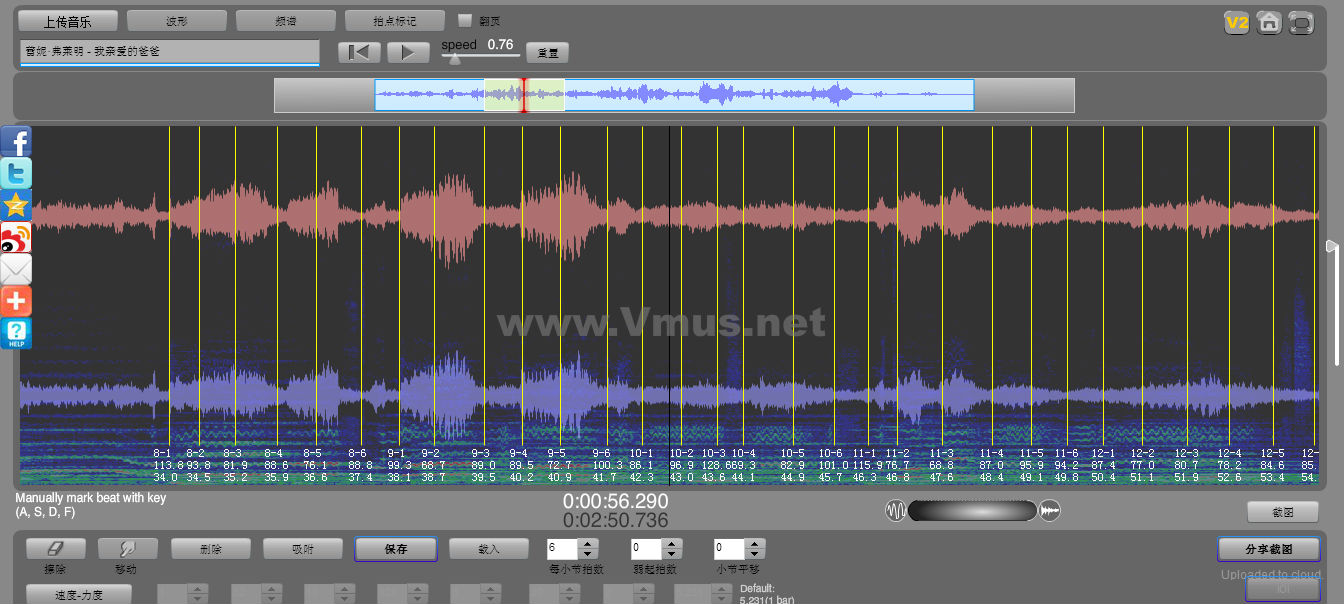Decrease the 弱起拍数 pickup beats stepper
Image resolution: width=1344 pixels, height=604 pixels.
672,554
